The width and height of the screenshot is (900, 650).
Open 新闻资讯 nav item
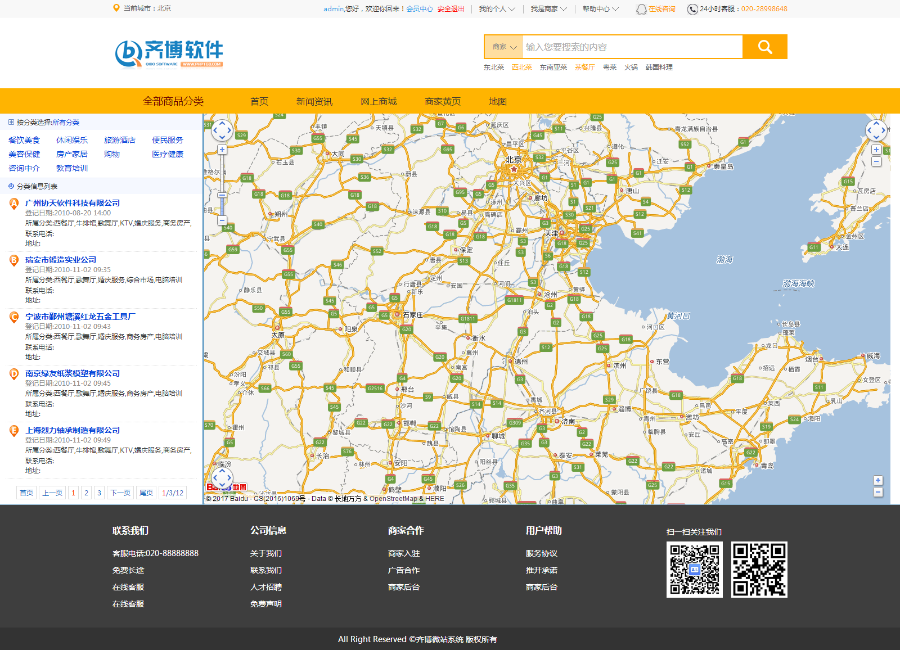pyautogui.click(x=315, y=101)
